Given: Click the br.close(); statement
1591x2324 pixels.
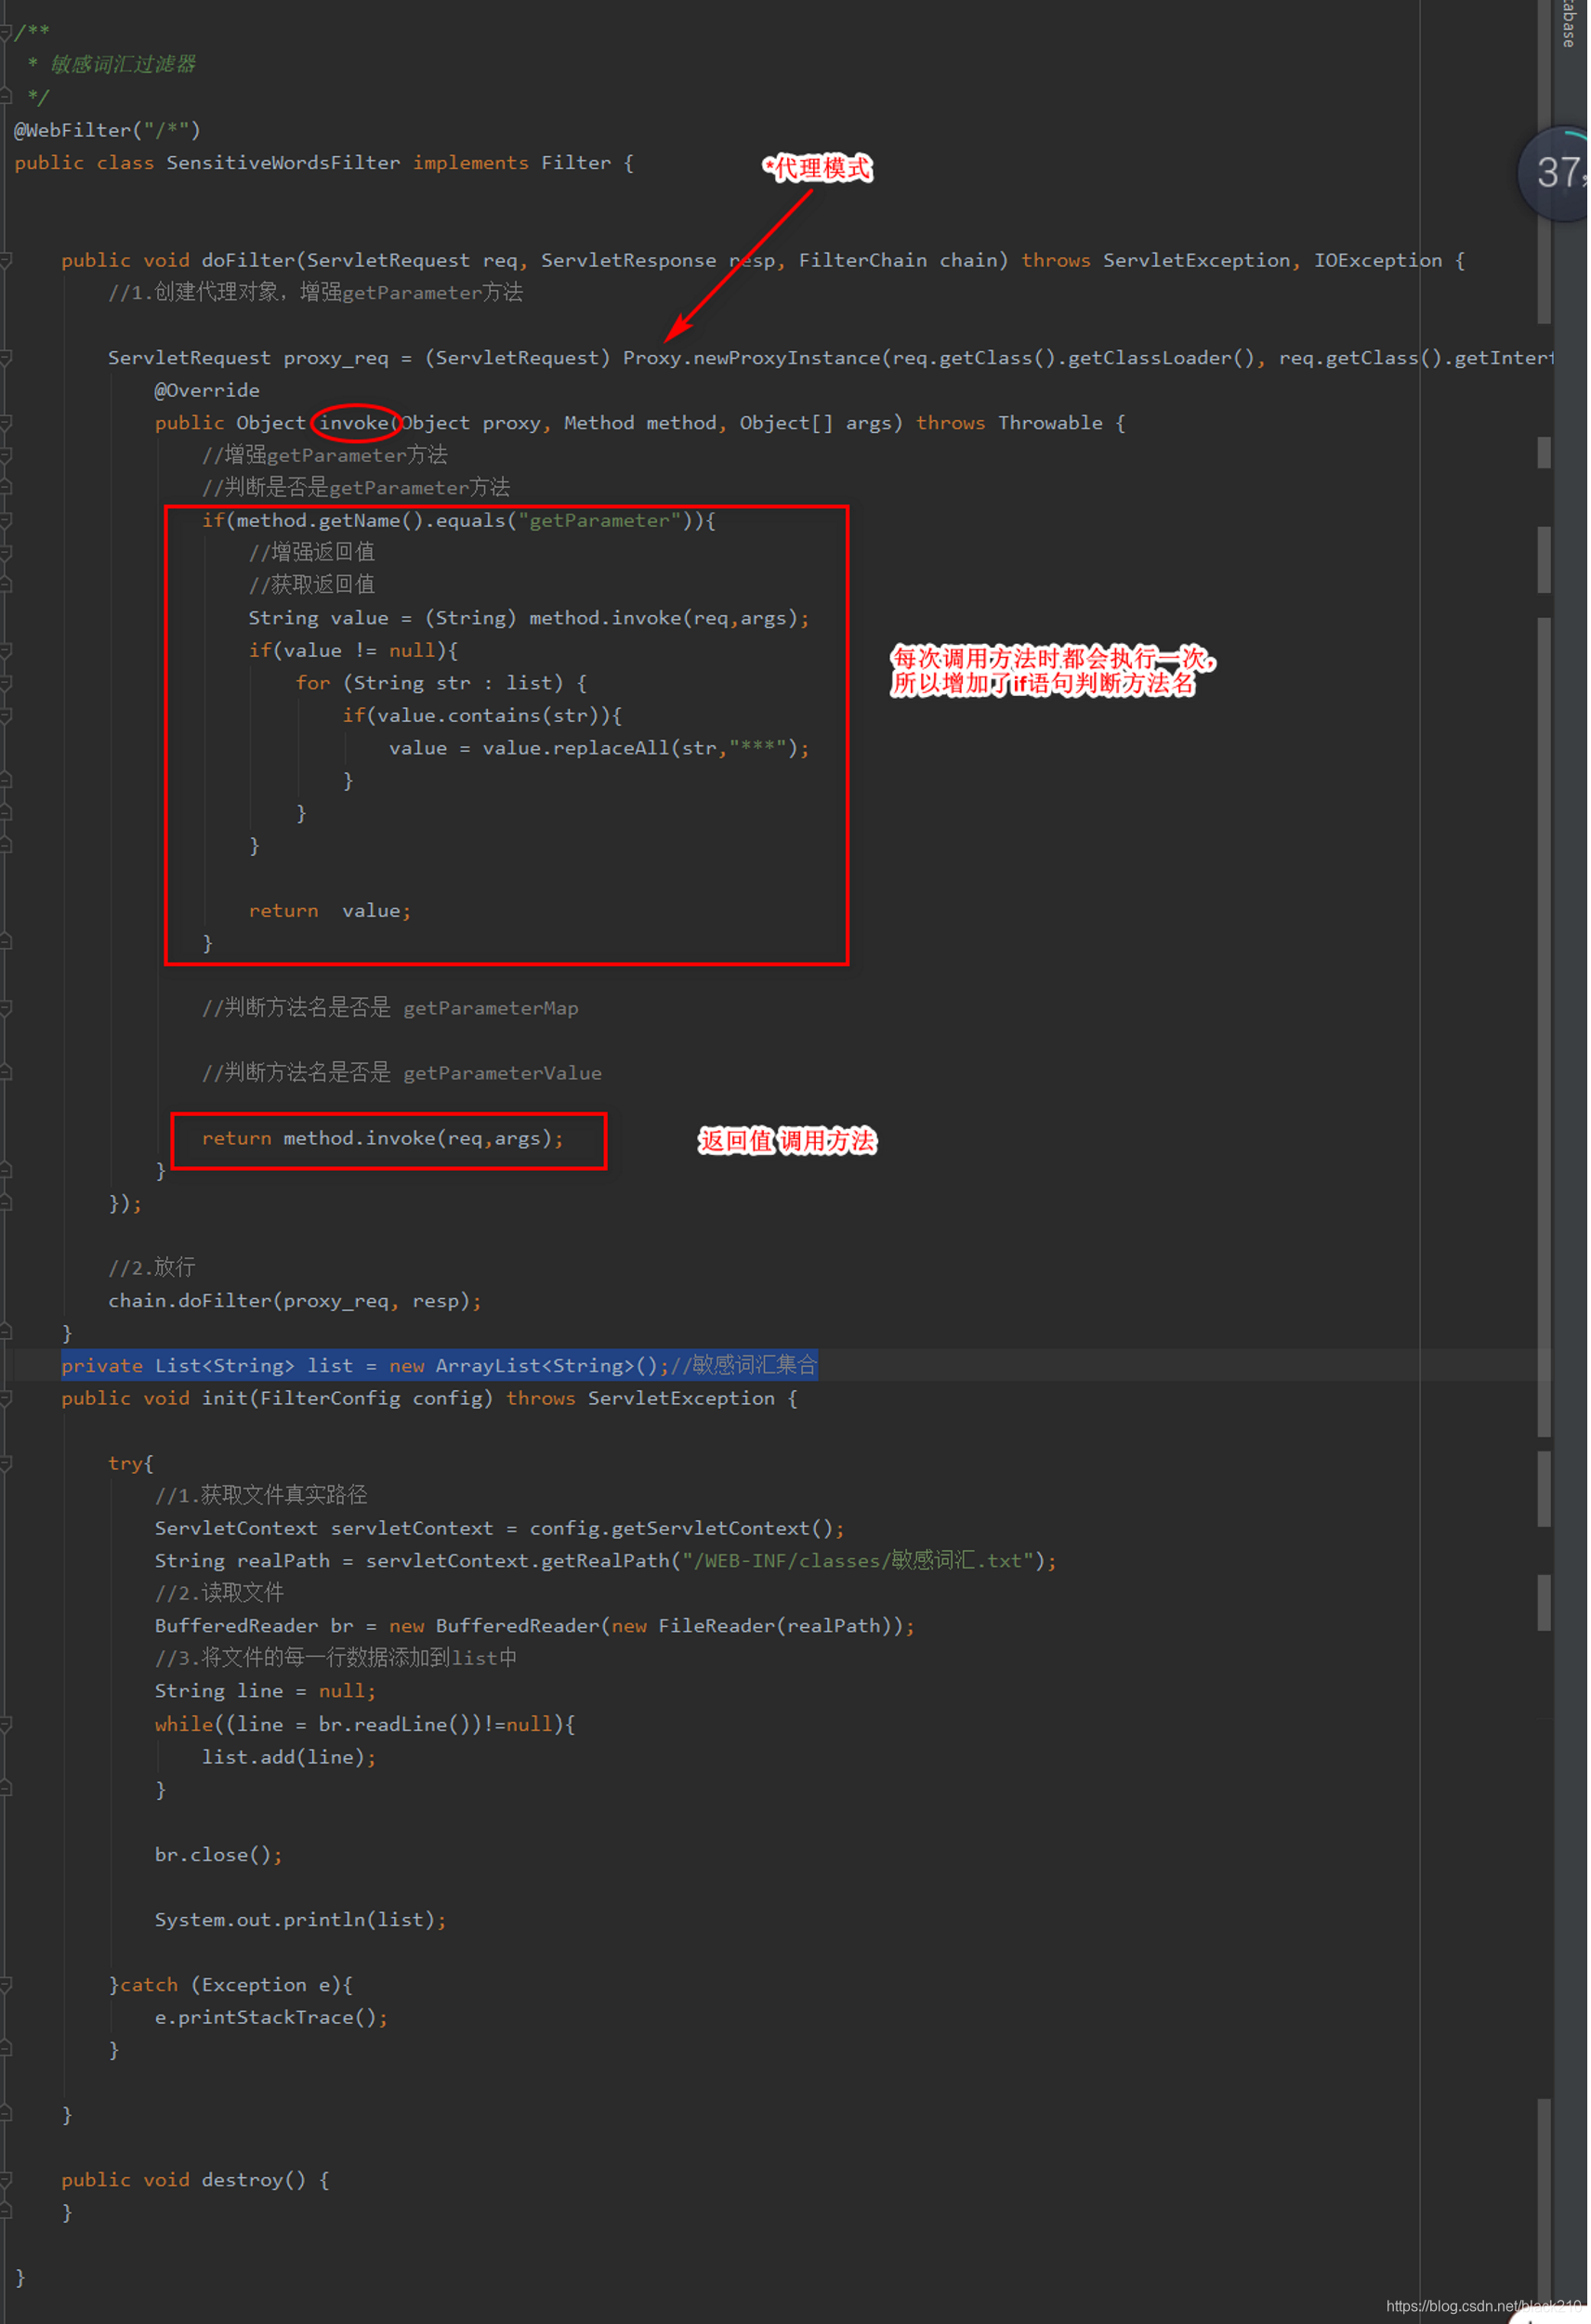Looking at the screenshot, I should pyautogui.click(x=219, y=1855).
